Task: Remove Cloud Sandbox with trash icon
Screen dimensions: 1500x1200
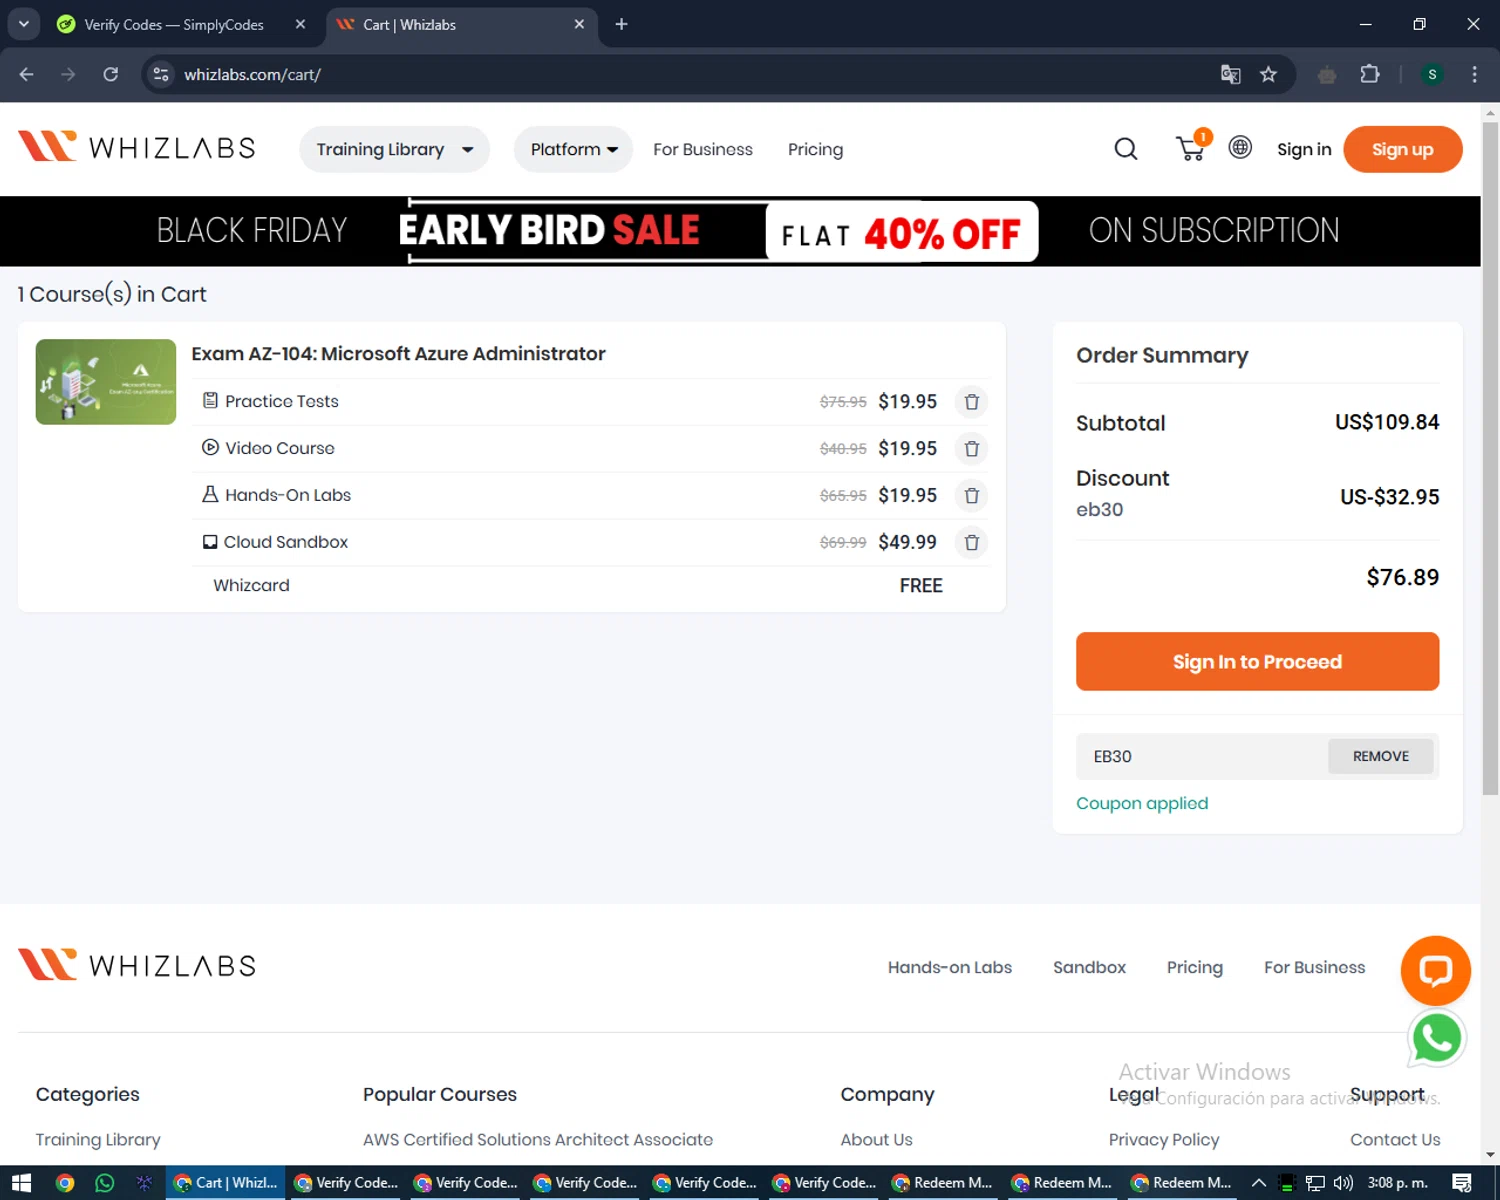Action: pos(971,543)
